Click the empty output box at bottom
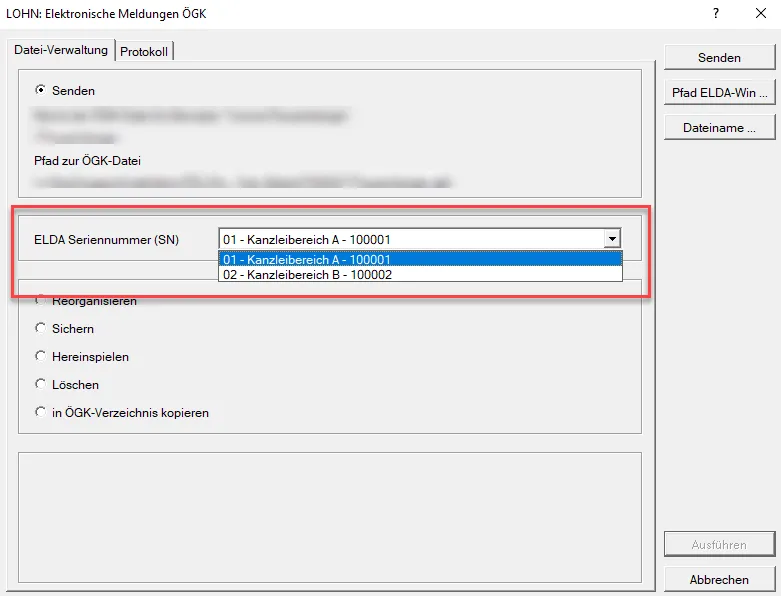The width and height of the screenshot is (781, 596). click(330, 517)
